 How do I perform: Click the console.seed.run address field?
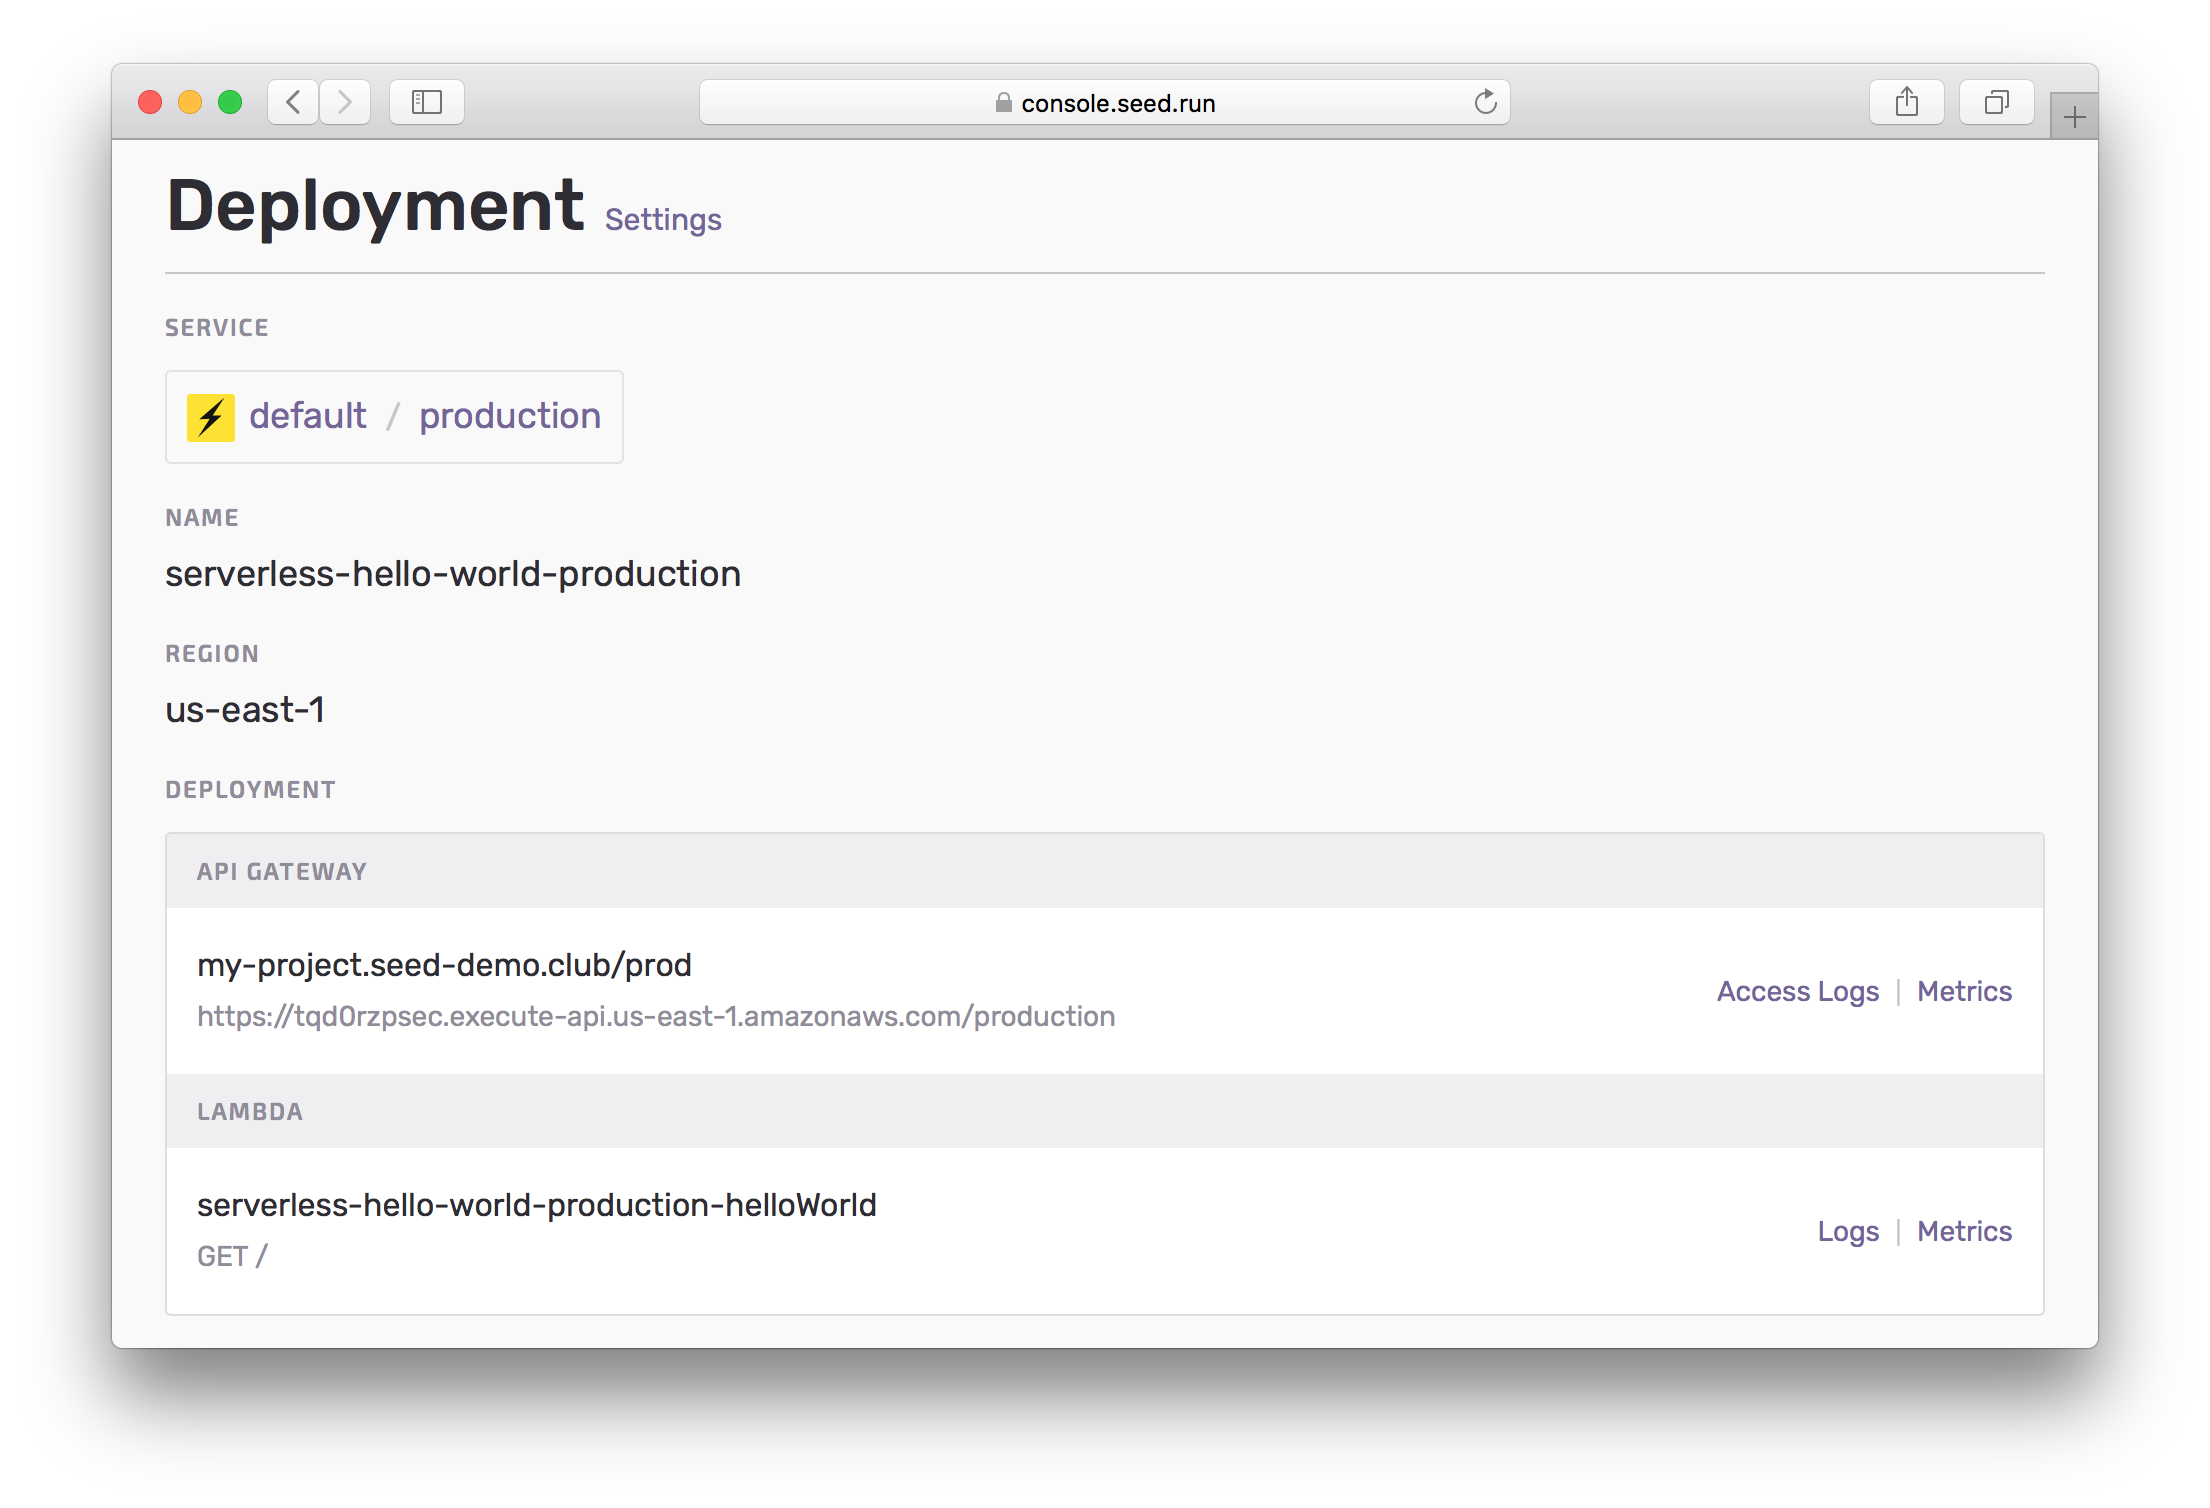click(x=1117, y=103)
